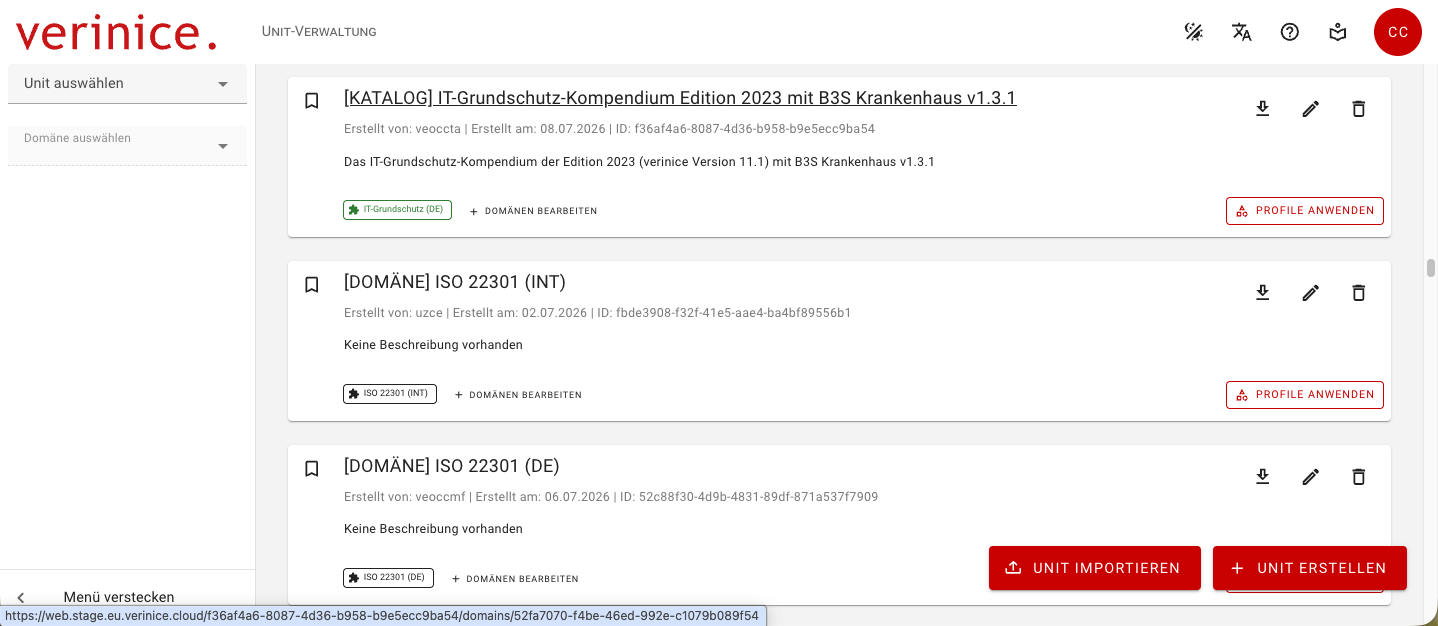Open the [DOMÄNE] ISO 22301 (INT) title
Viewport: 1438px width, 626px height.
coord(455,282)
